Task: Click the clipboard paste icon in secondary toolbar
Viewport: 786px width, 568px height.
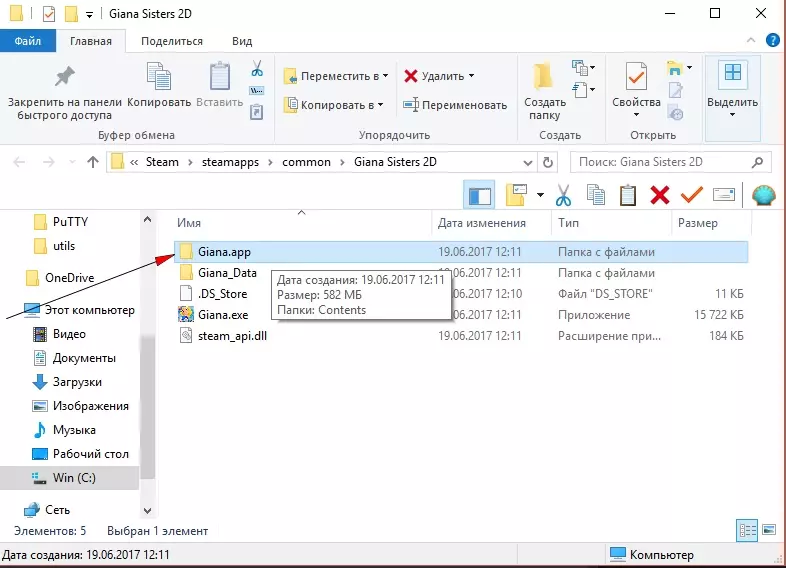Action: click(x=628, y=195)
